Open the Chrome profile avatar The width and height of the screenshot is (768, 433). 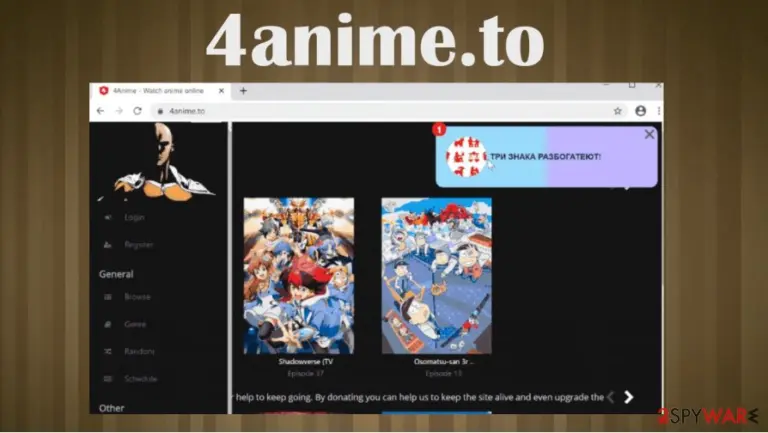pos(640,111)
